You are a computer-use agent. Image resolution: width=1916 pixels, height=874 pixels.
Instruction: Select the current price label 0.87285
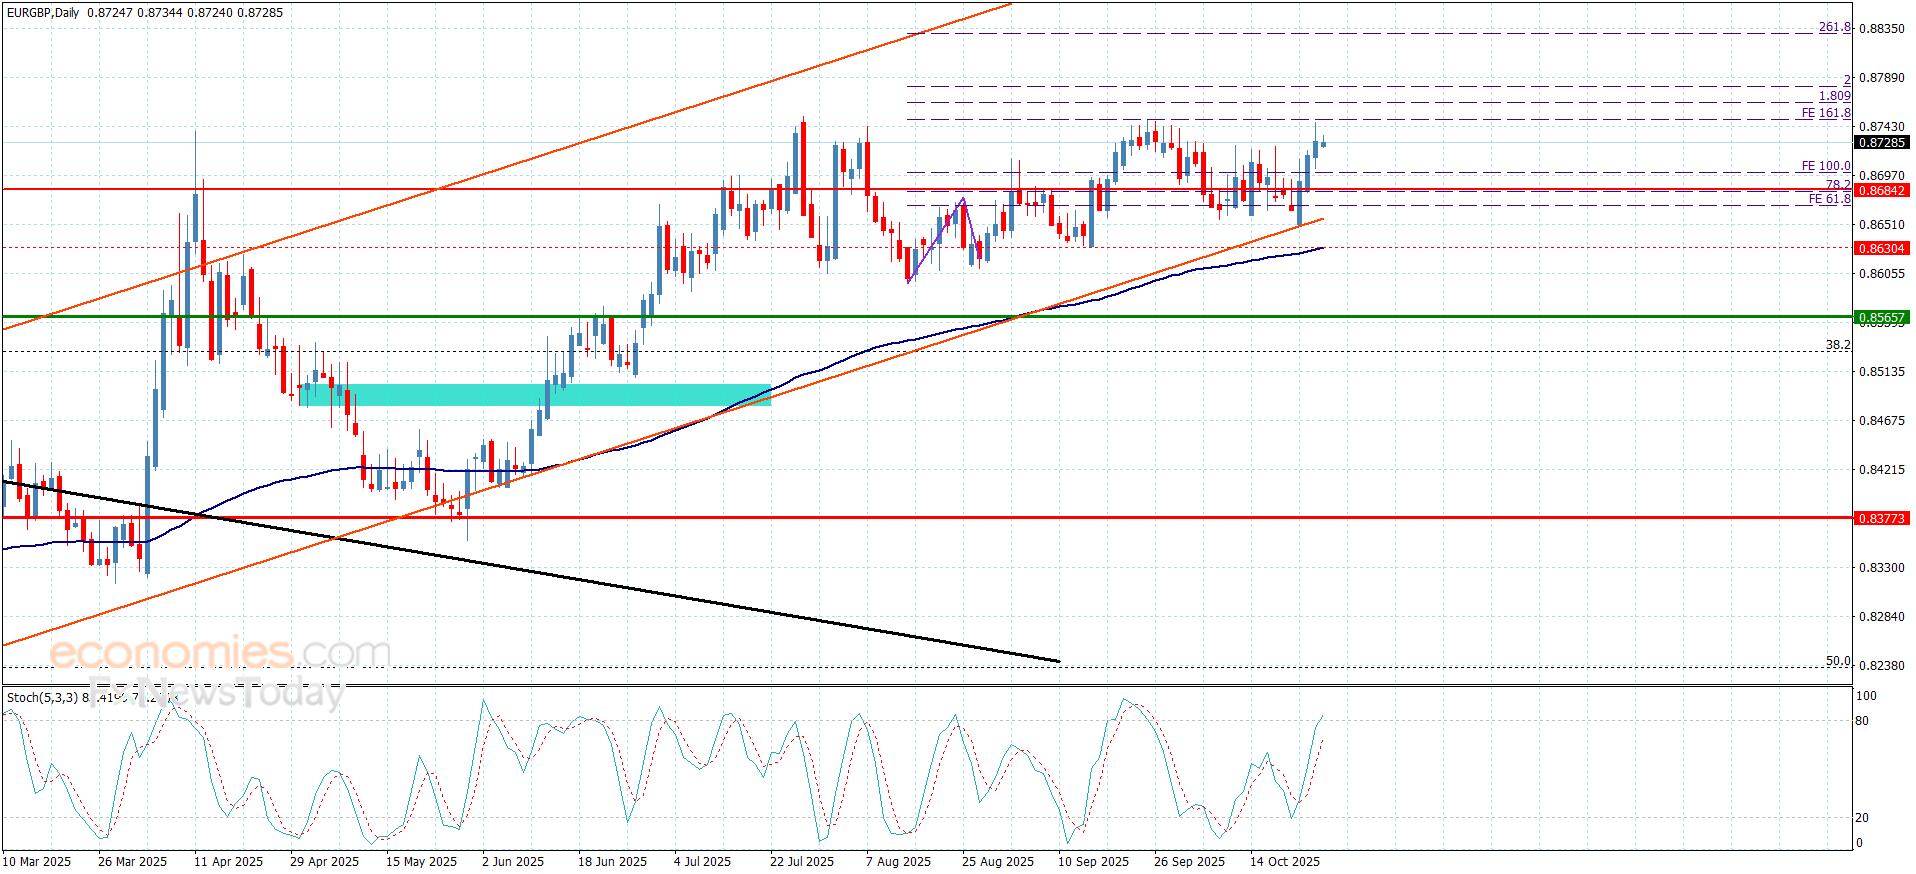click(1882, 143)
